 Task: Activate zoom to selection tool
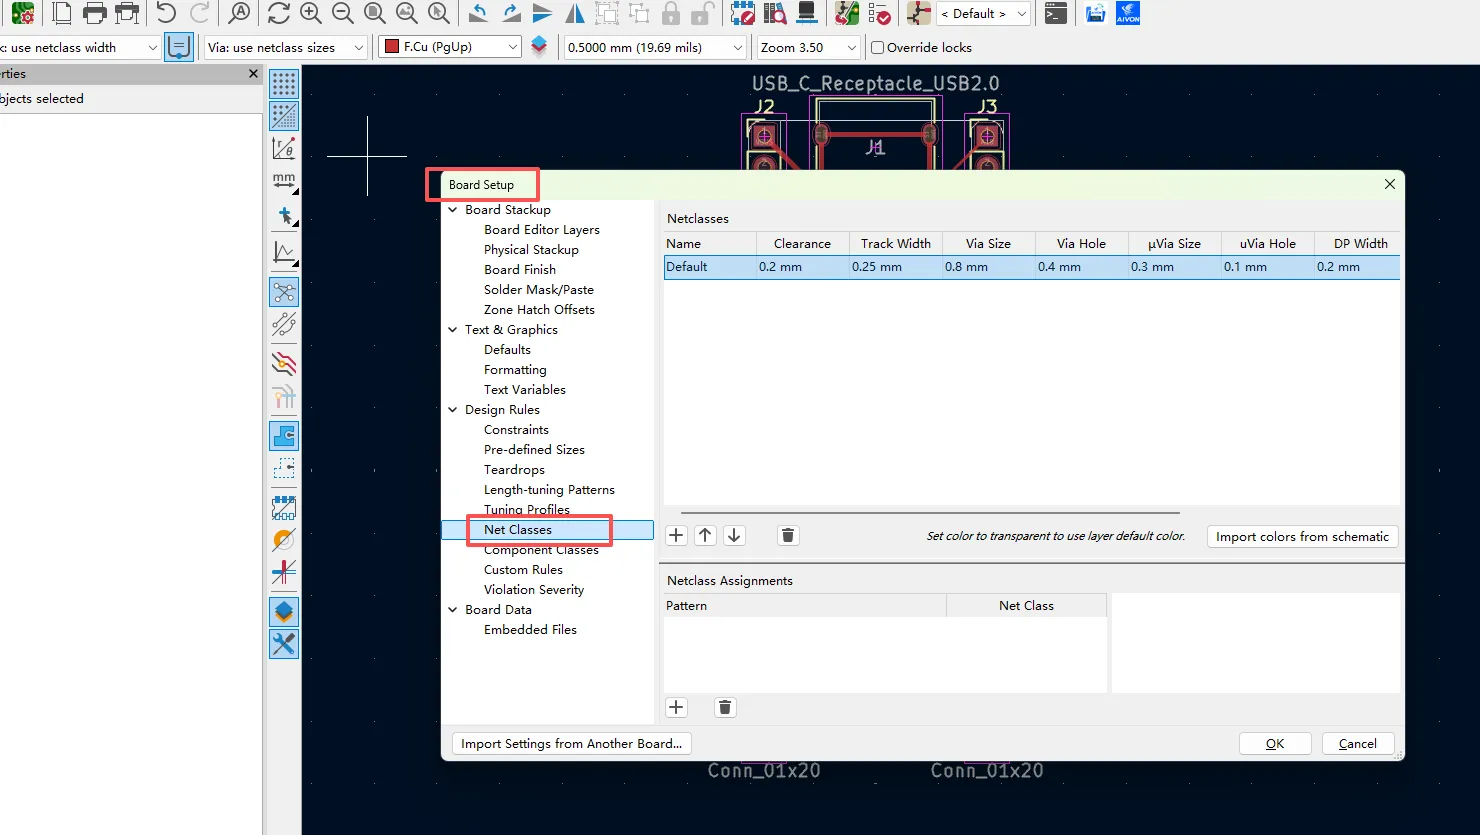(x=439, y=13)
